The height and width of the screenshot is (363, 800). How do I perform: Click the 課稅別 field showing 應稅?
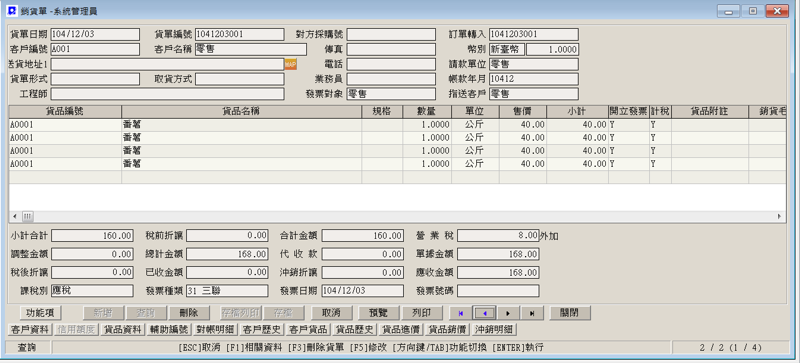[92, 291]
